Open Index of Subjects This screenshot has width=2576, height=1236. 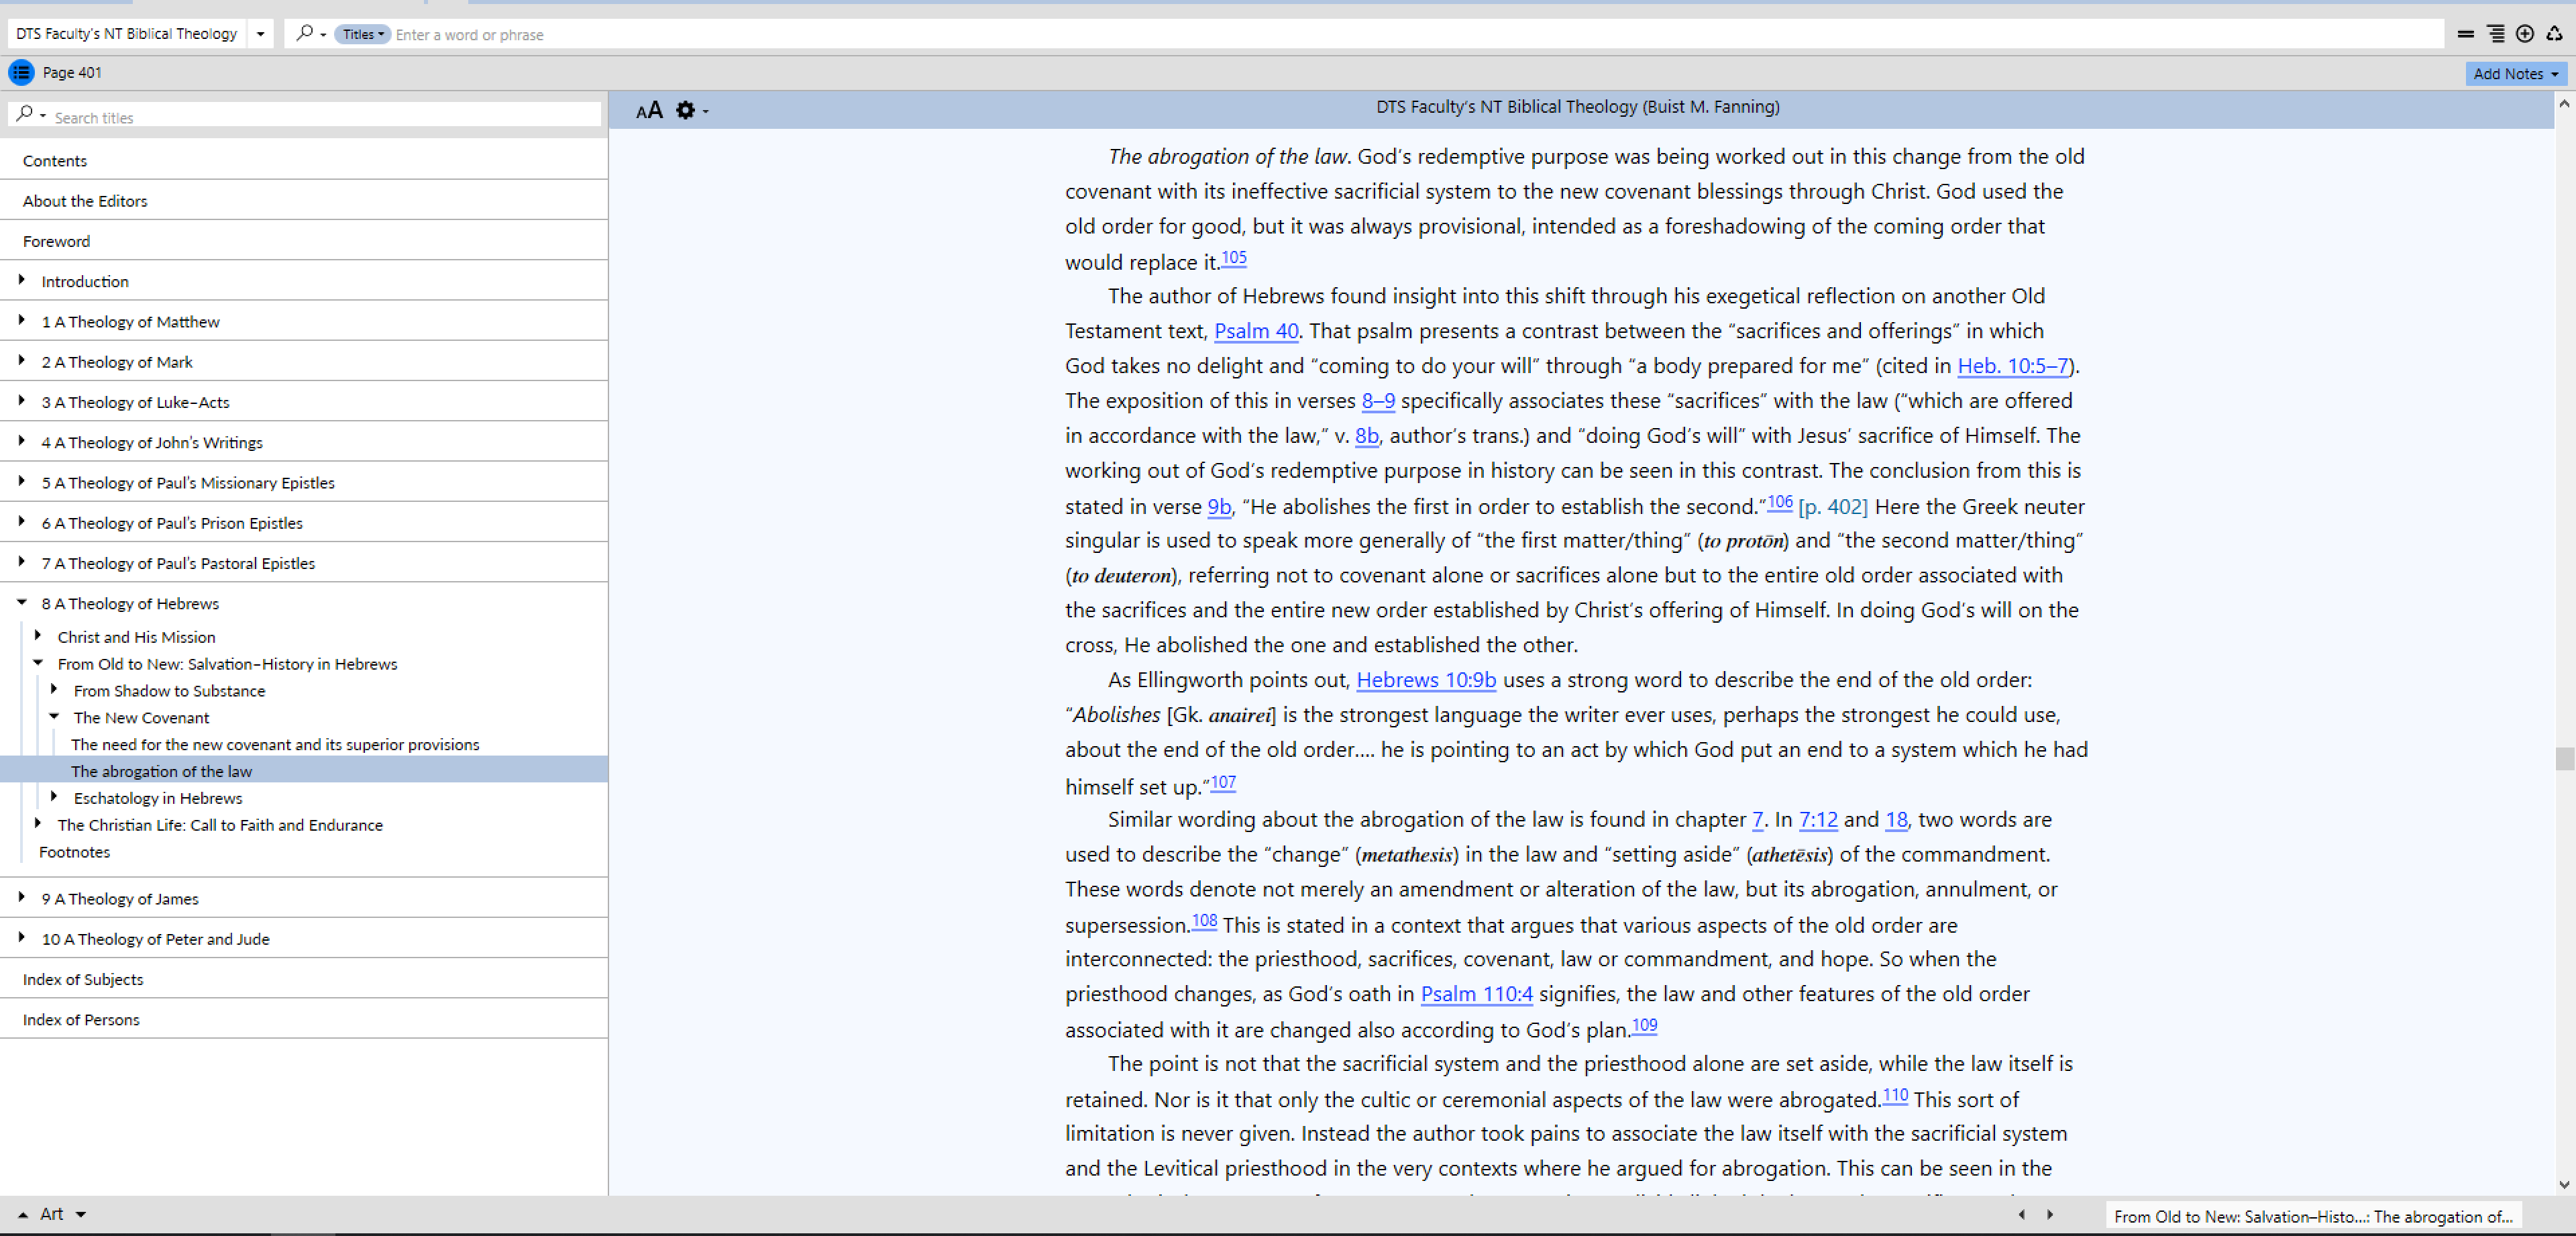[304, 979]
